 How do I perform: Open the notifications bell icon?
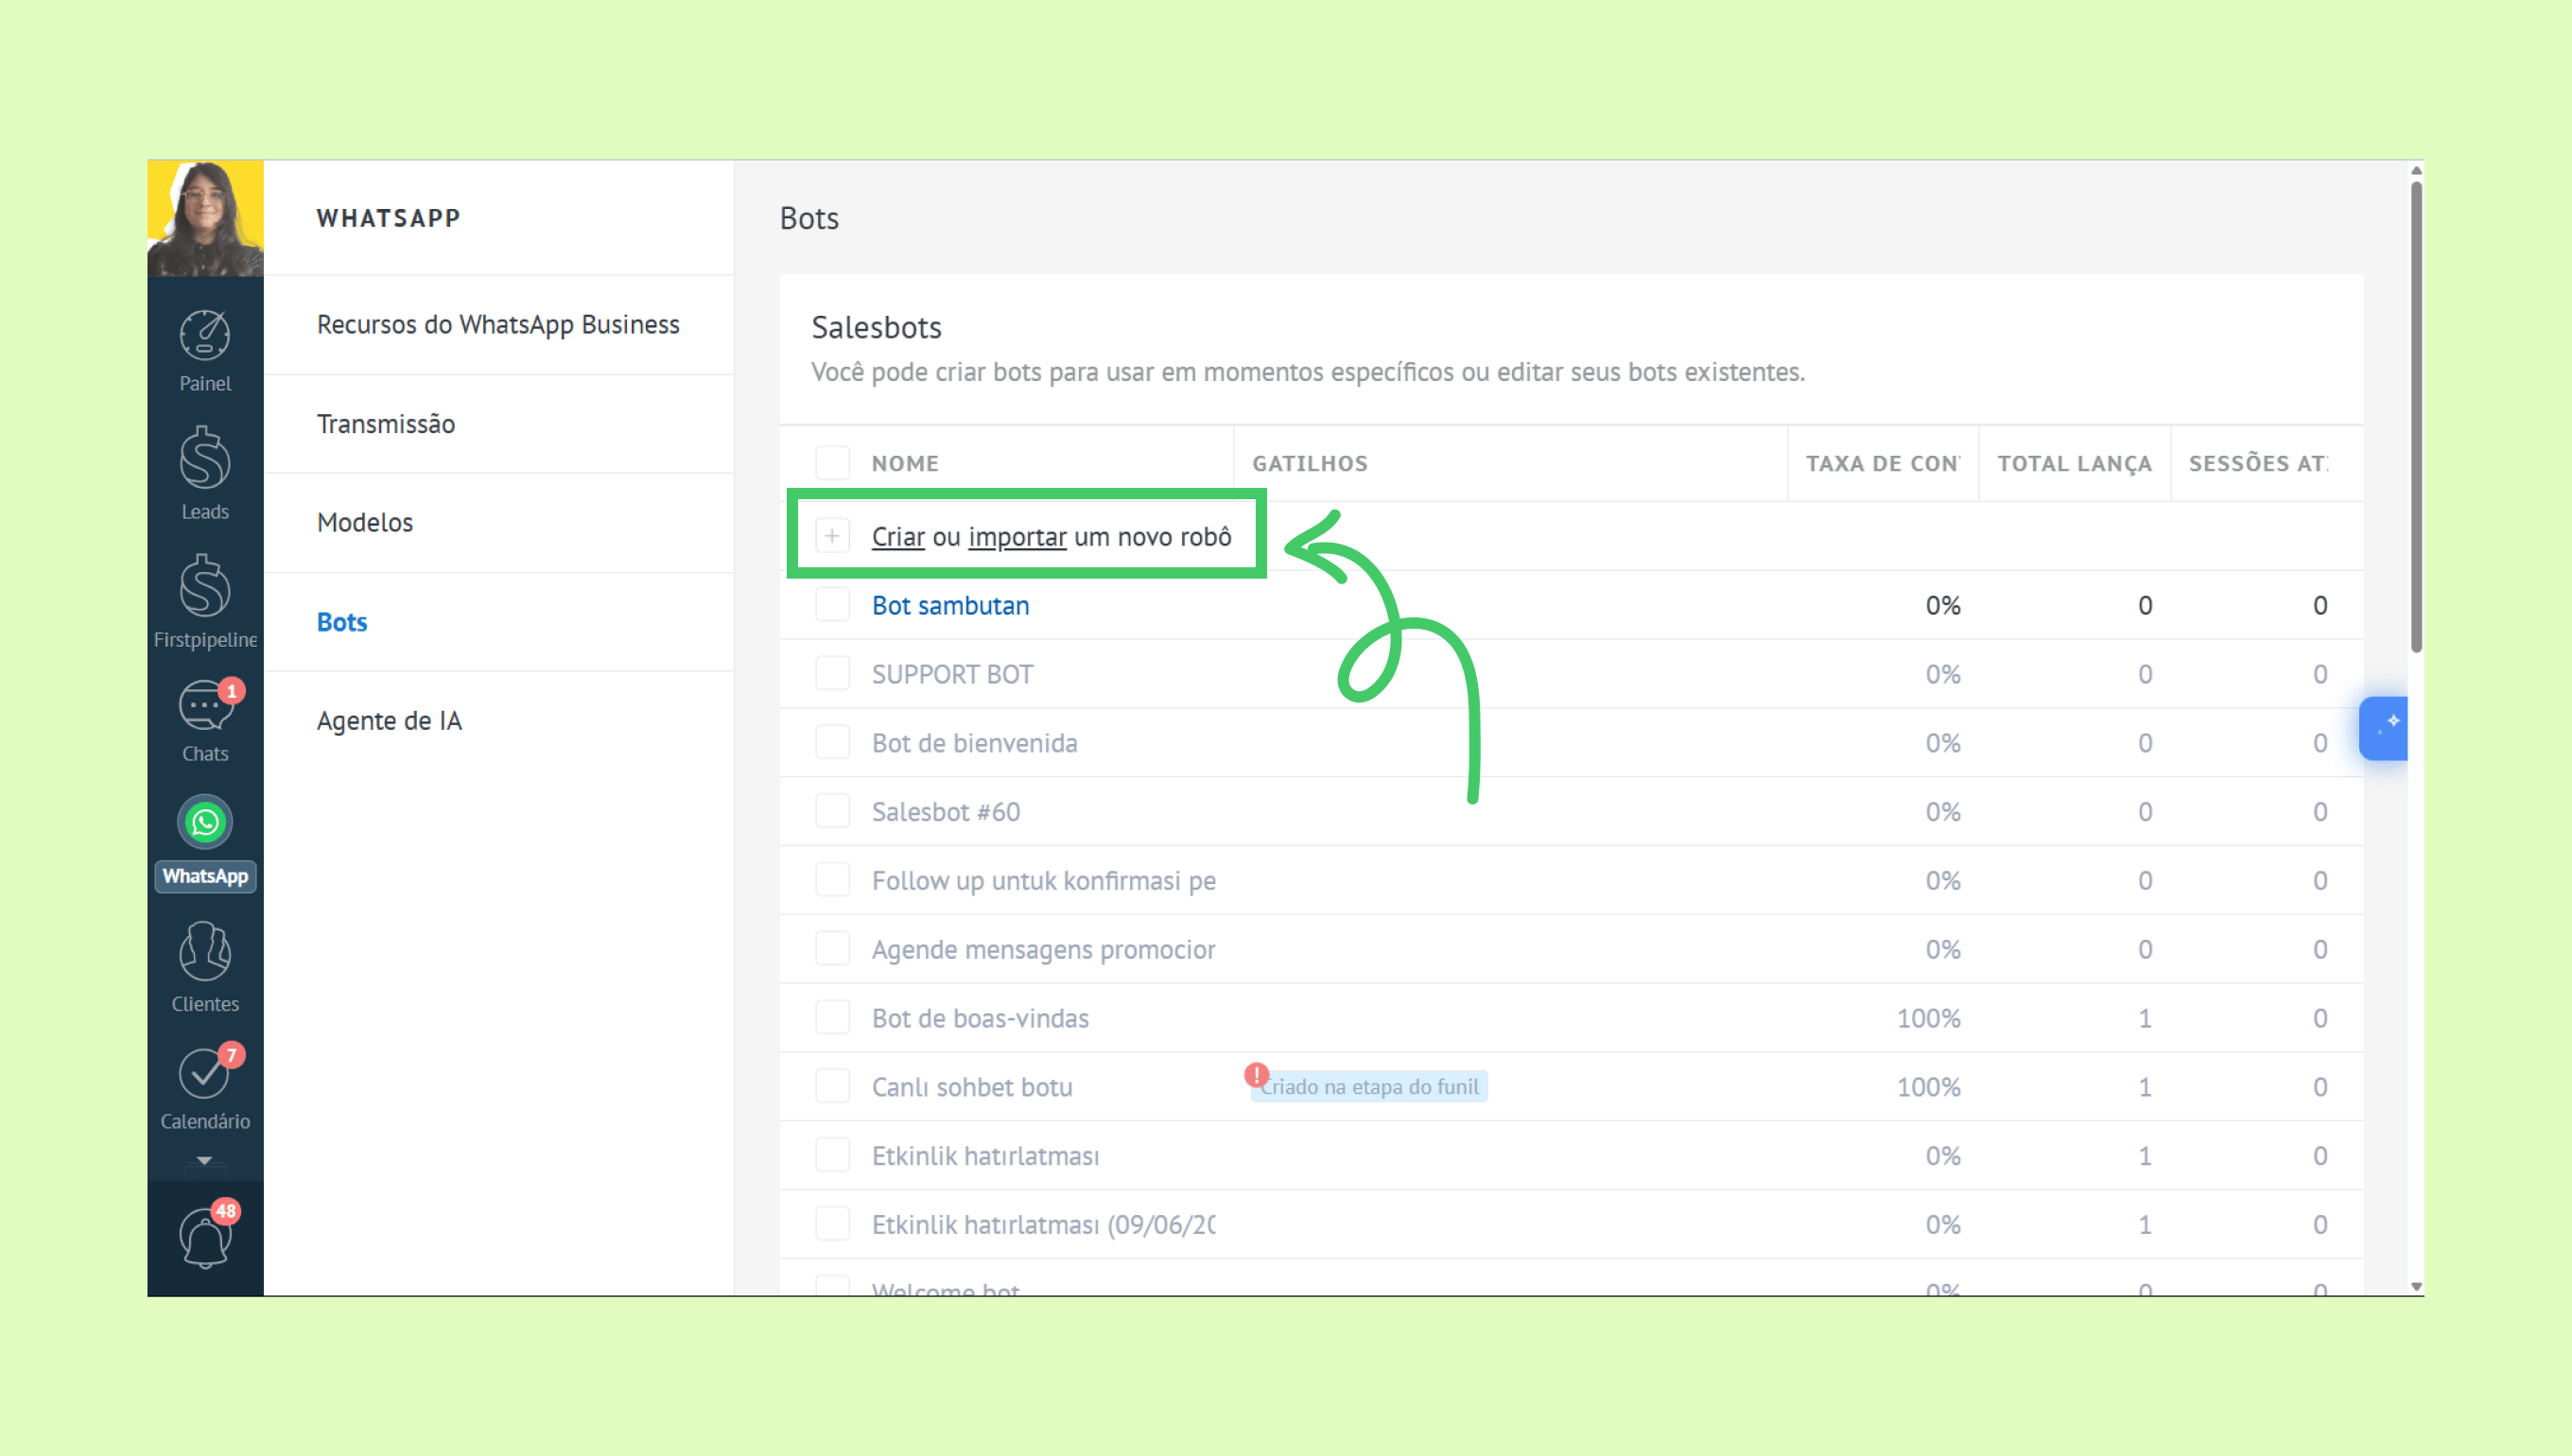[205, 1238]
